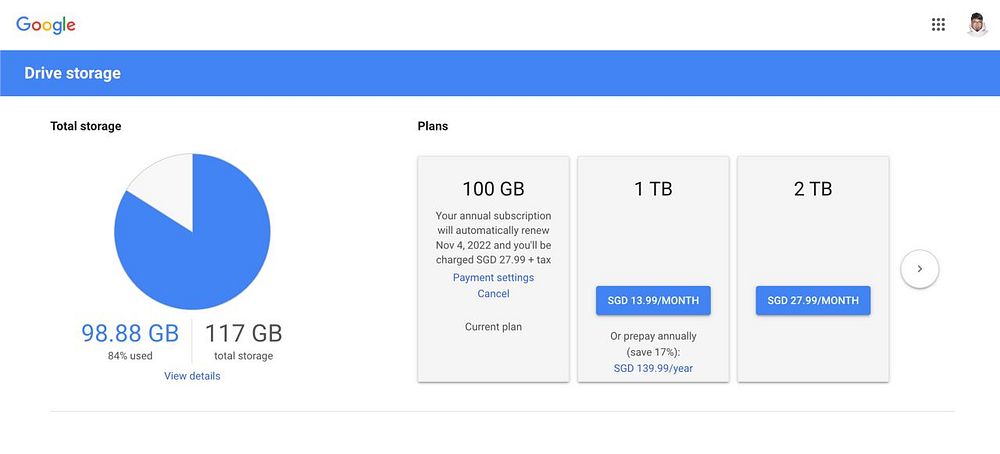Click the 98.88 GB used figure
Viewport: 1000px width, 454px height.
point(130,334)
